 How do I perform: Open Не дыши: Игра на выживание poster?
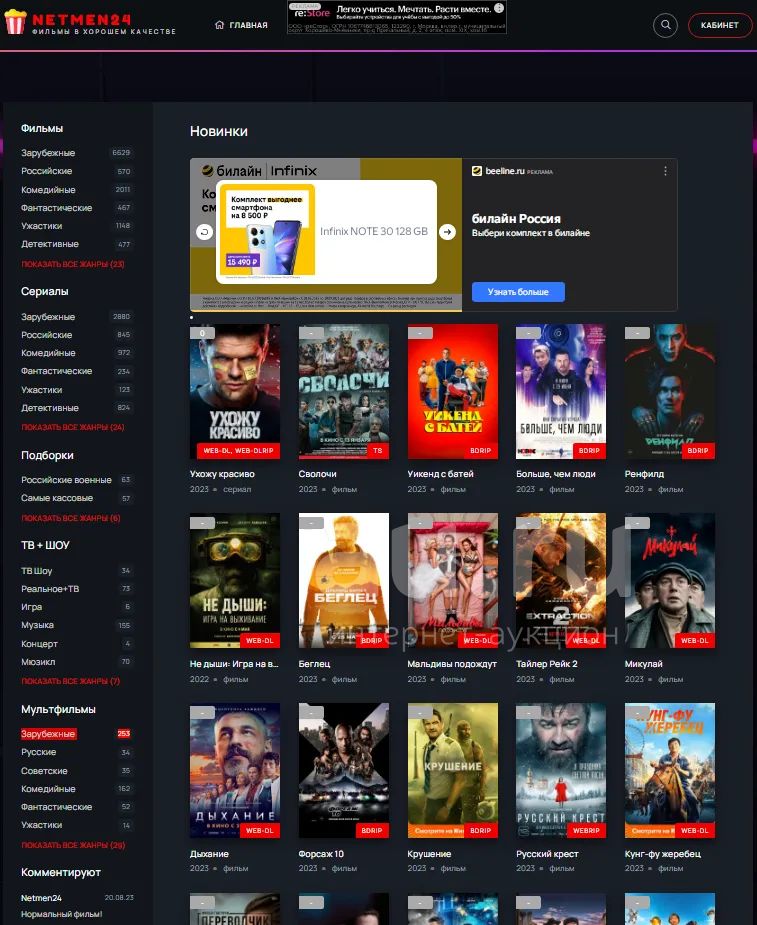(x=235, y=580)
